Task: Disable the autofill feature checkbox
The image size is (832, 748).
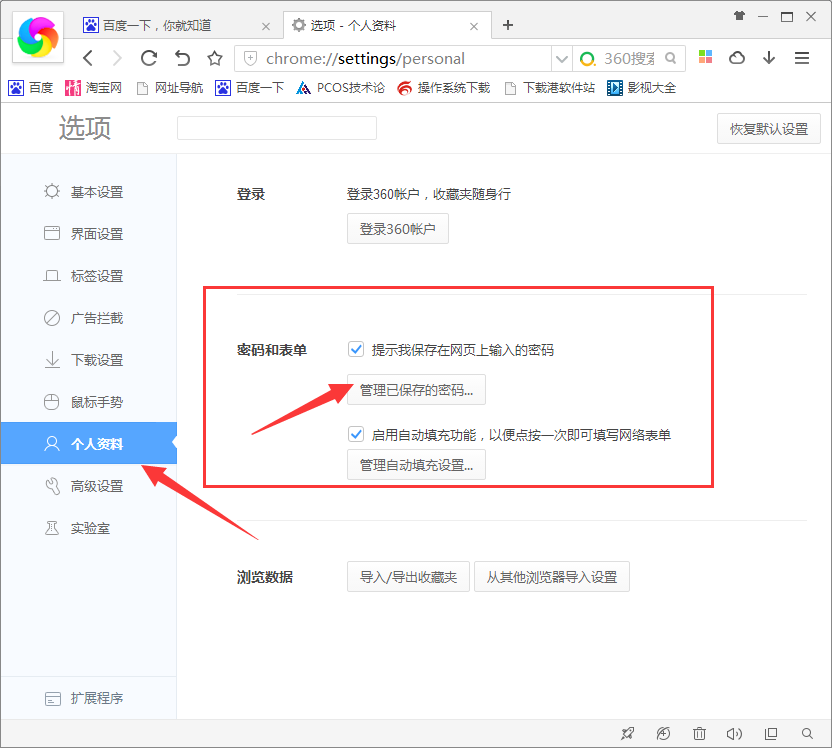Action: pyautogui.click(x=356, y=434)
